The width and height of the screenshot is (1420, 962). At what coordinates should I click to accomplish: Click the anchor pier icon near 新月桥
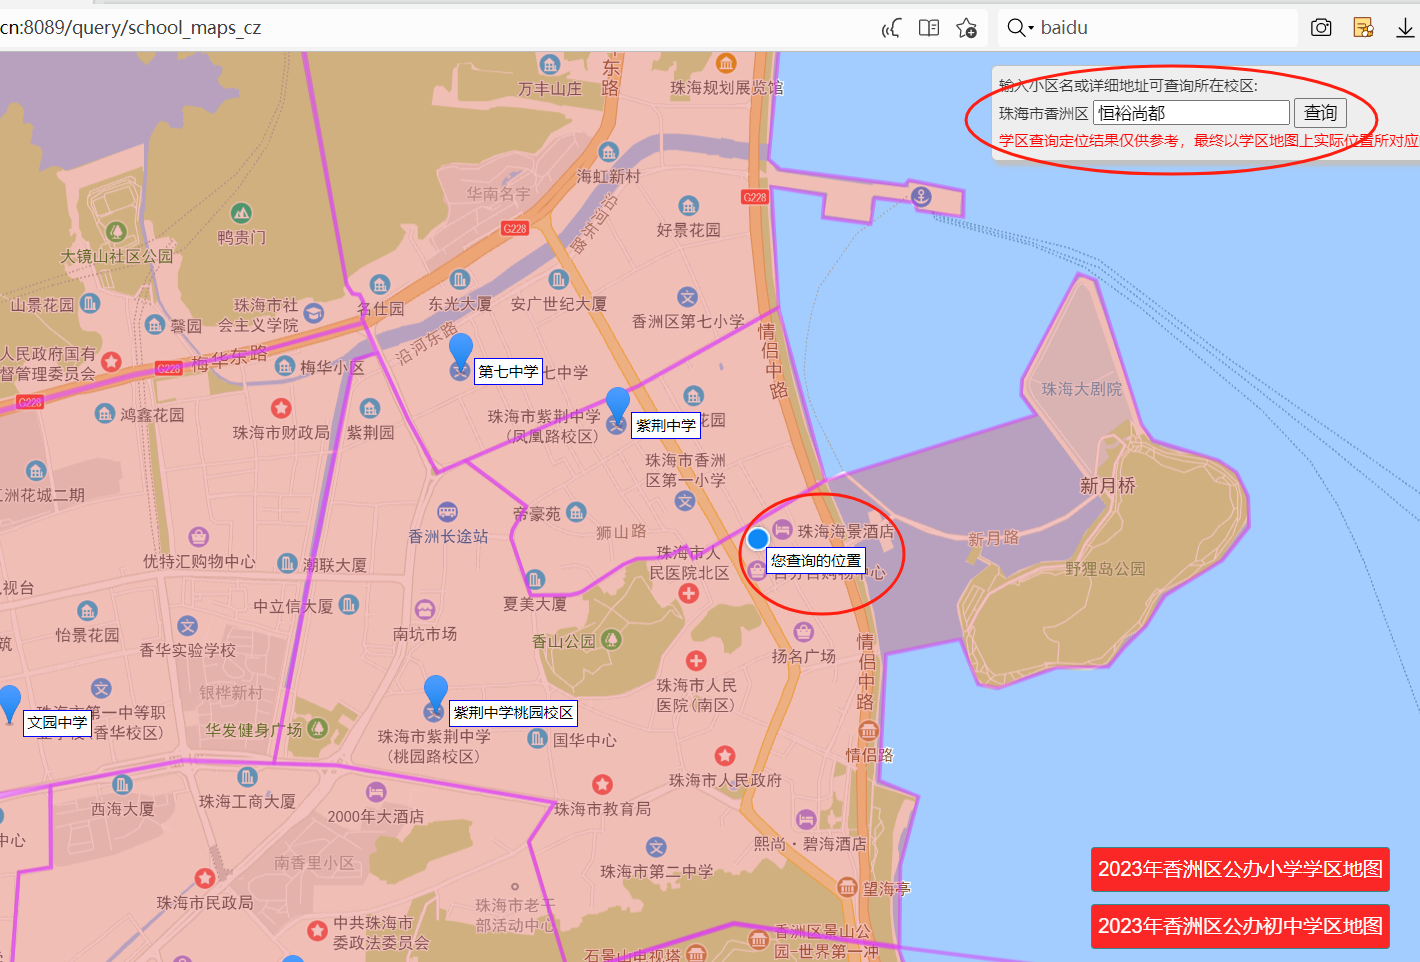click(919, 196)
